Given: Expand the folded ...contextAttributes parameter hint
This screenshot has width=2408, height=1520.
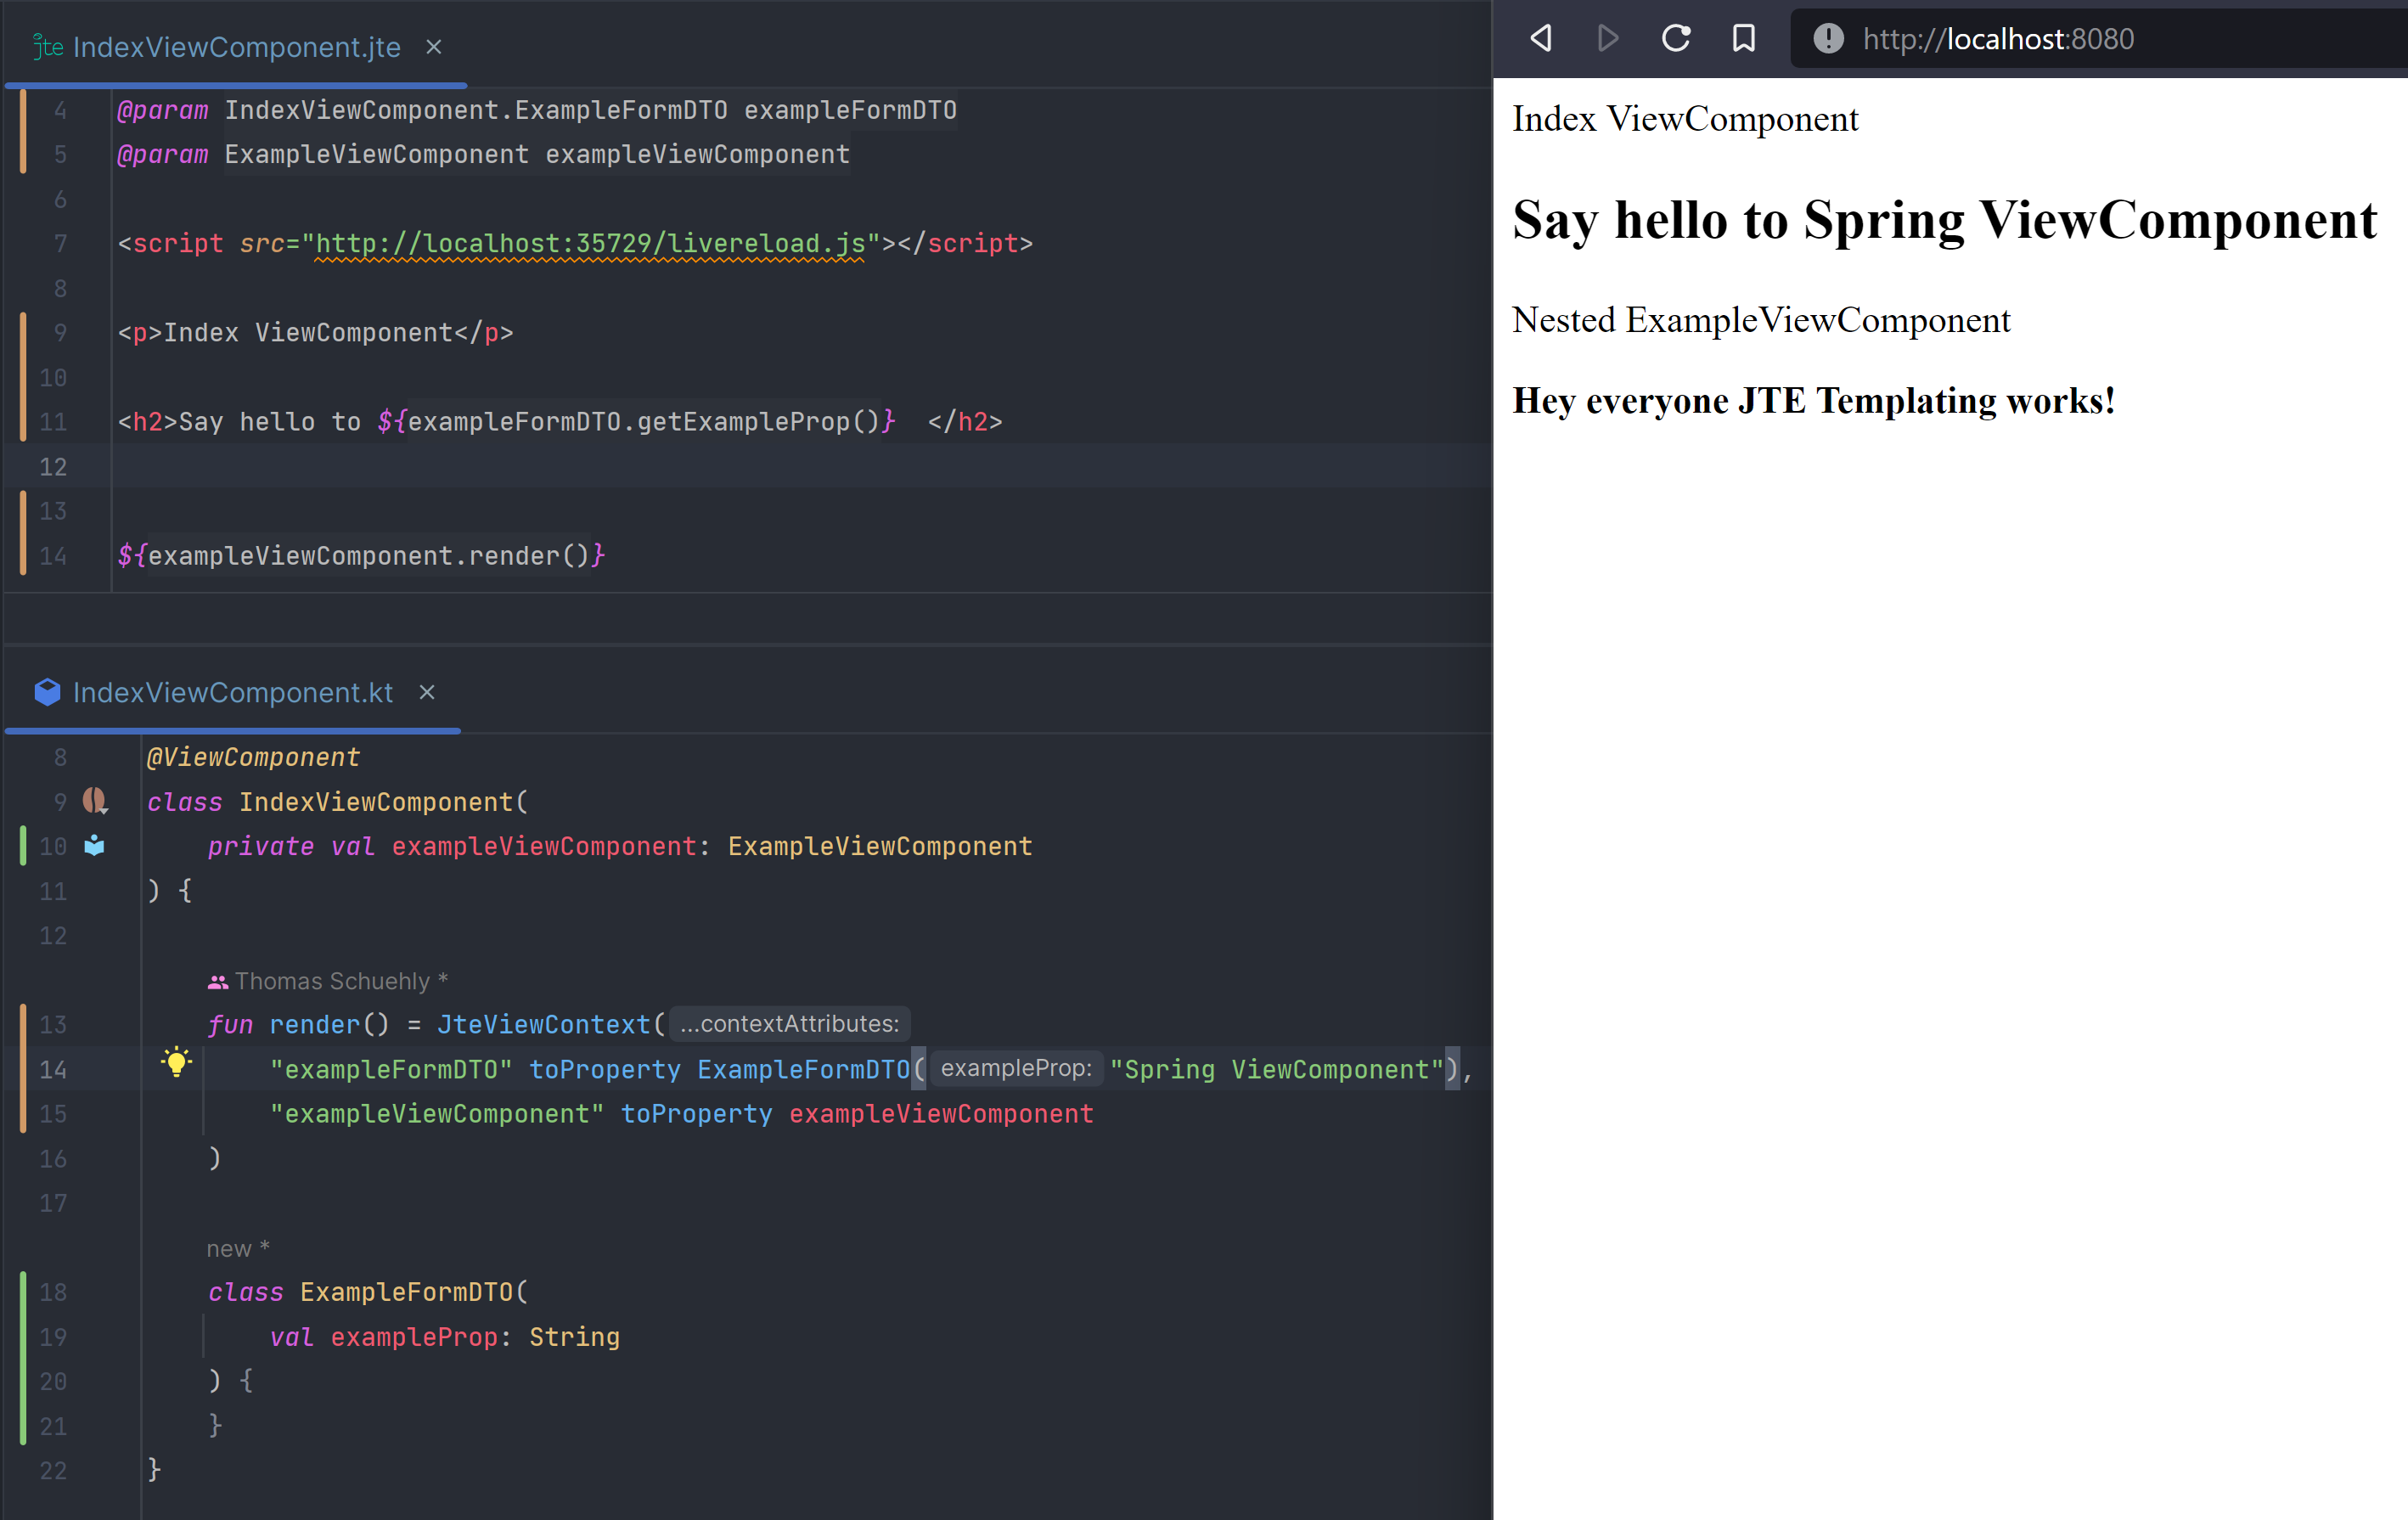Looking at the screenshot, I should 788,1023.
